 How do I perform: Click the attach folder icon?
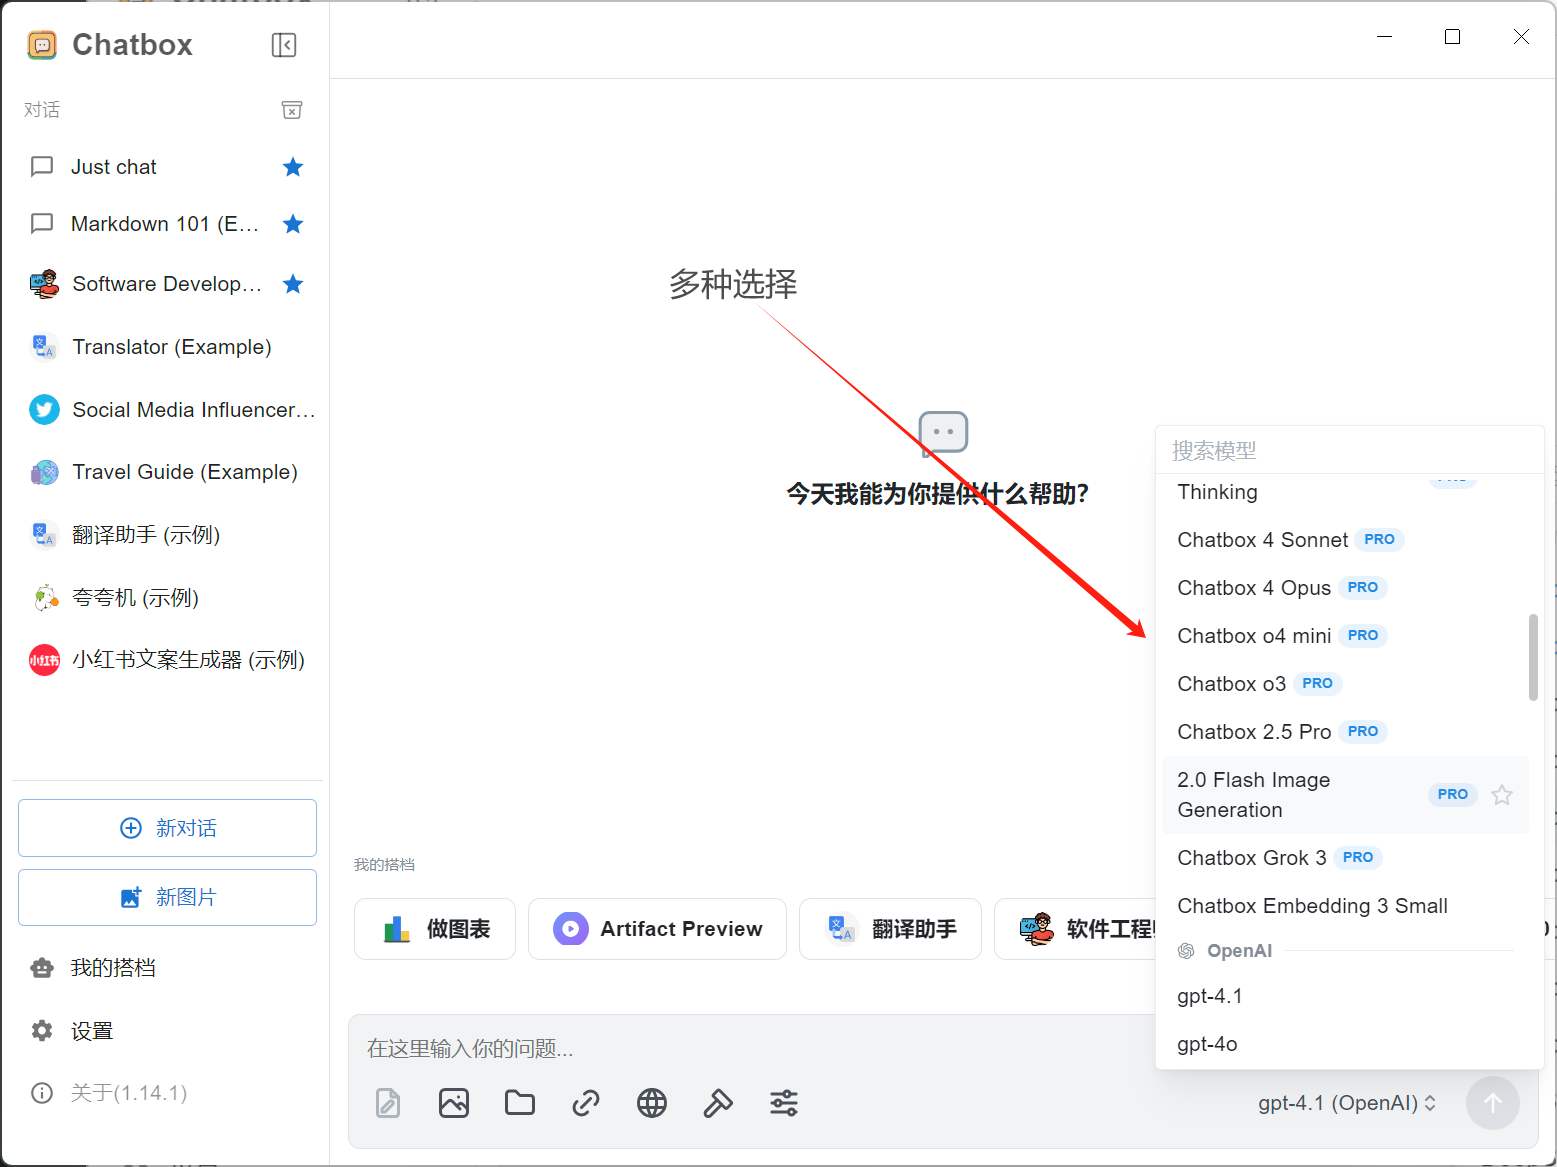(520, 1103)
